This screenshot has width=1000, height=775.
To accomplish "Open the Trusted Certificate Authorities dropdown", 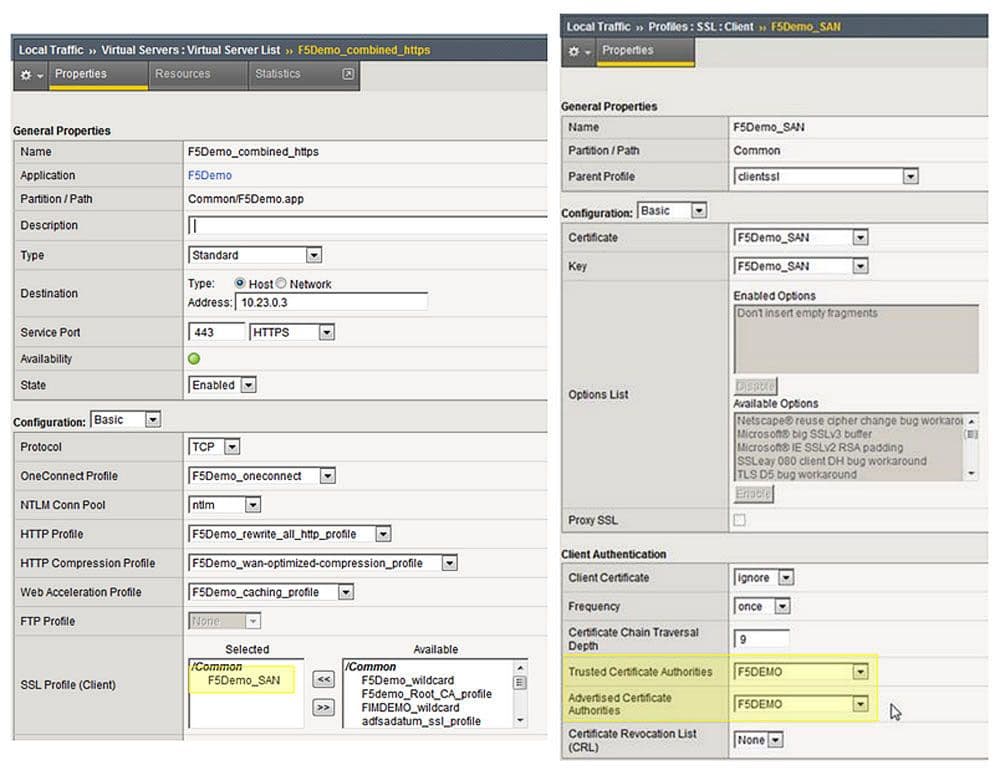I will click(859, 672).
